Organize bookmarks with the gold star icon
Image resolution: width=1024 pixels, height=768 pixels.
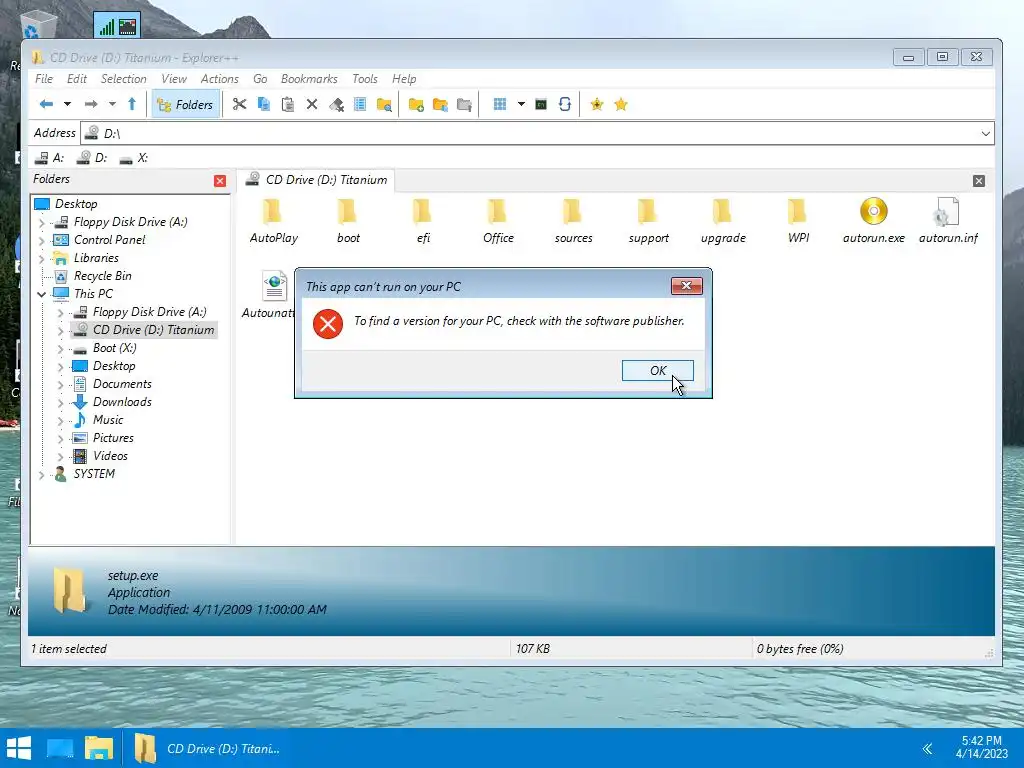(621, 104)
